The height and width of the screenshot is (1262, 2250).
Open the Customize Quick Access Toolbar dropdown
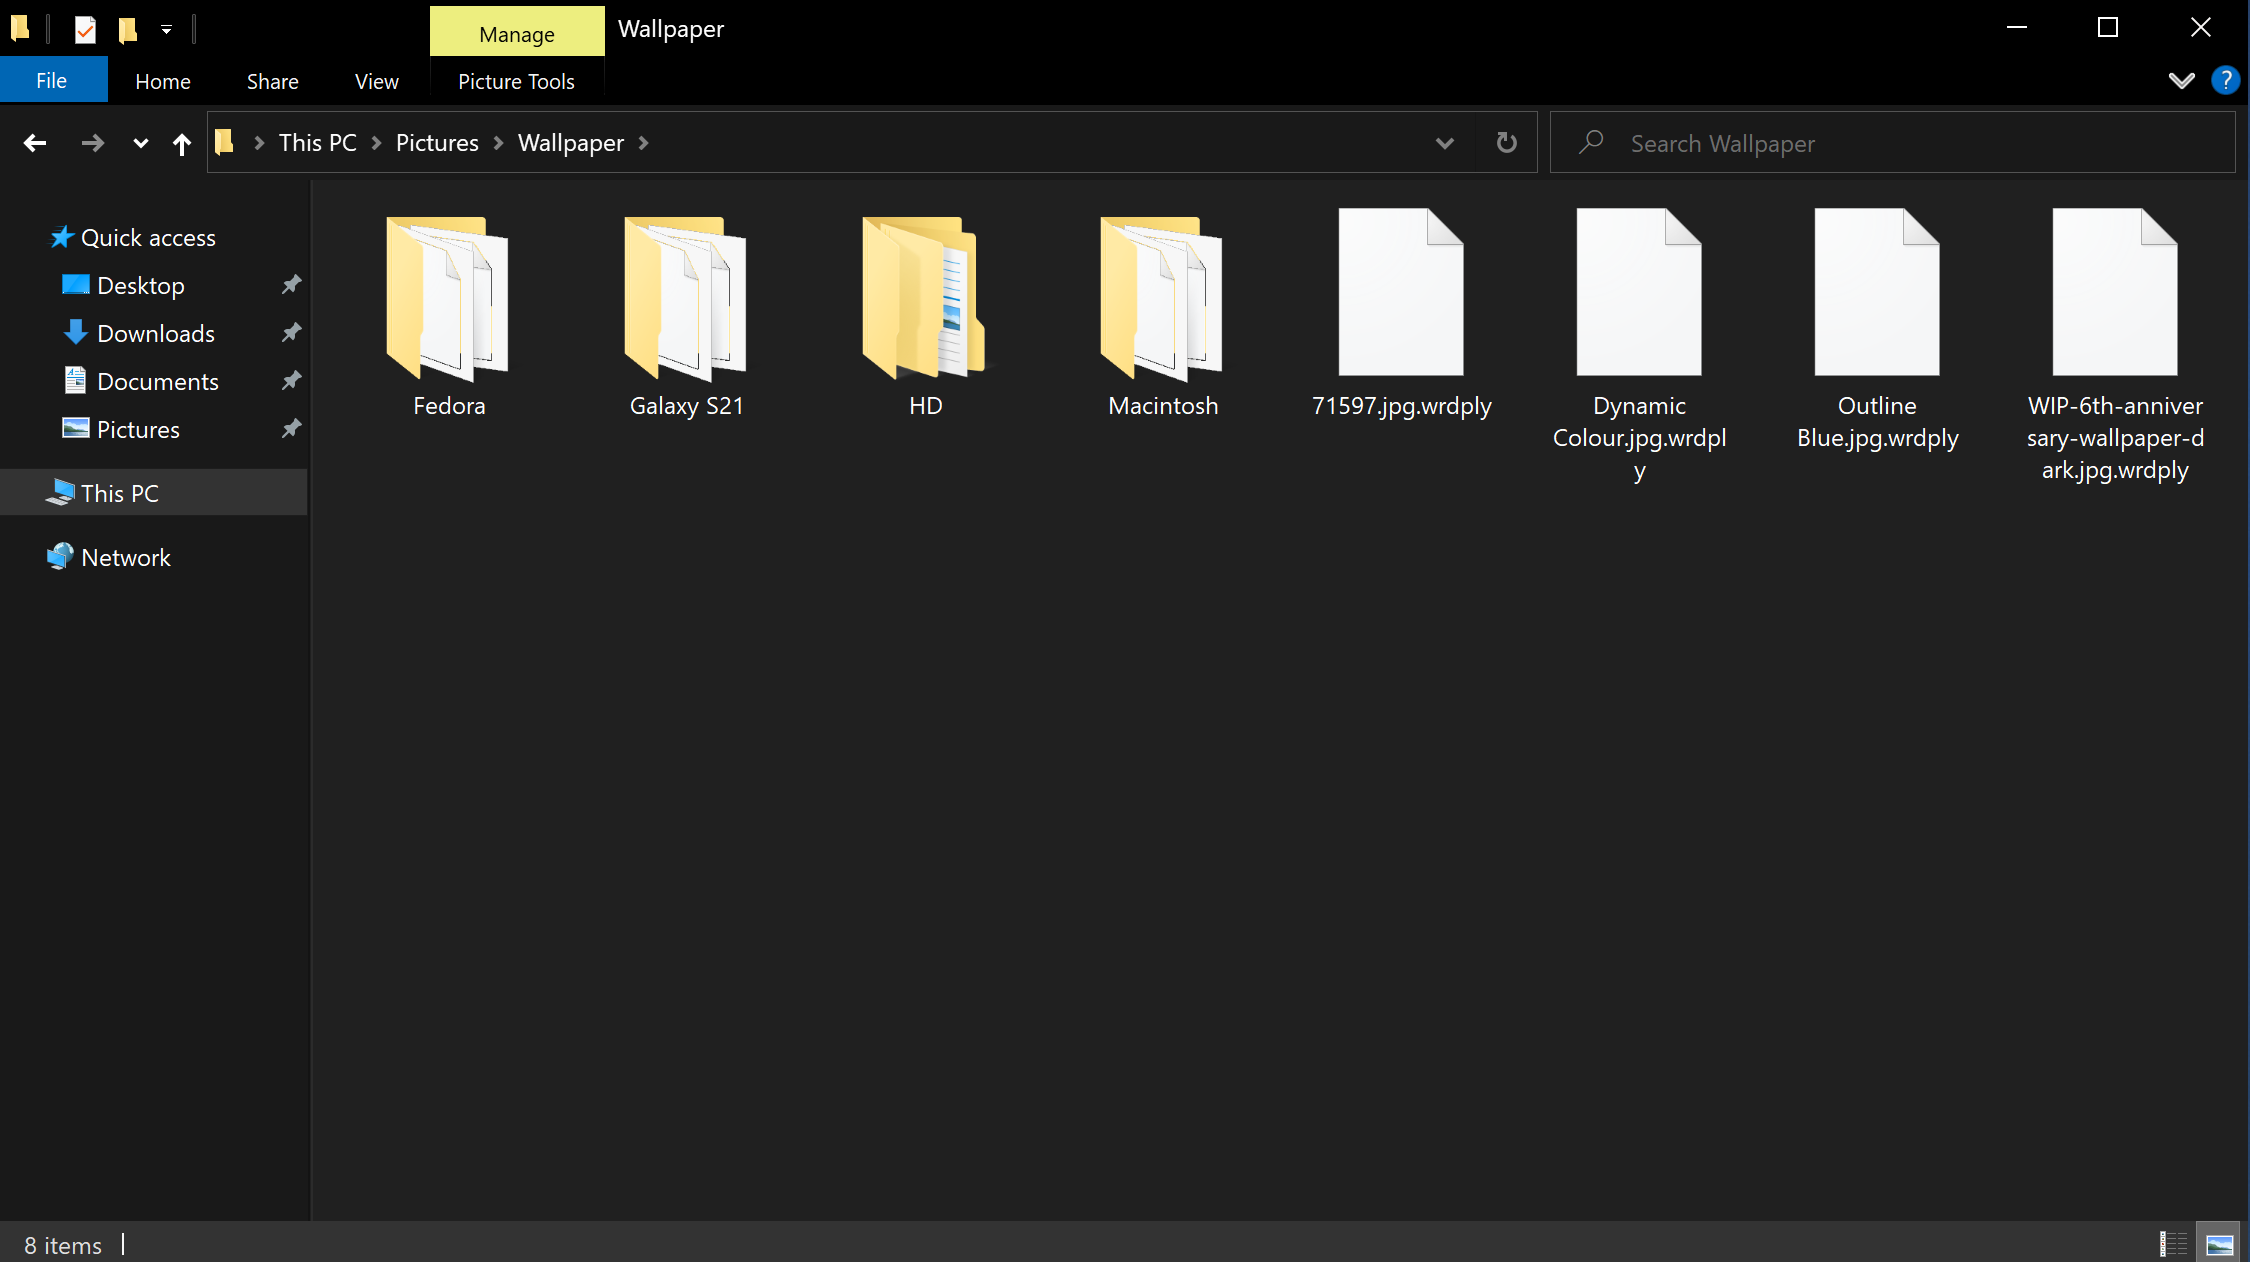pos(166,30)
